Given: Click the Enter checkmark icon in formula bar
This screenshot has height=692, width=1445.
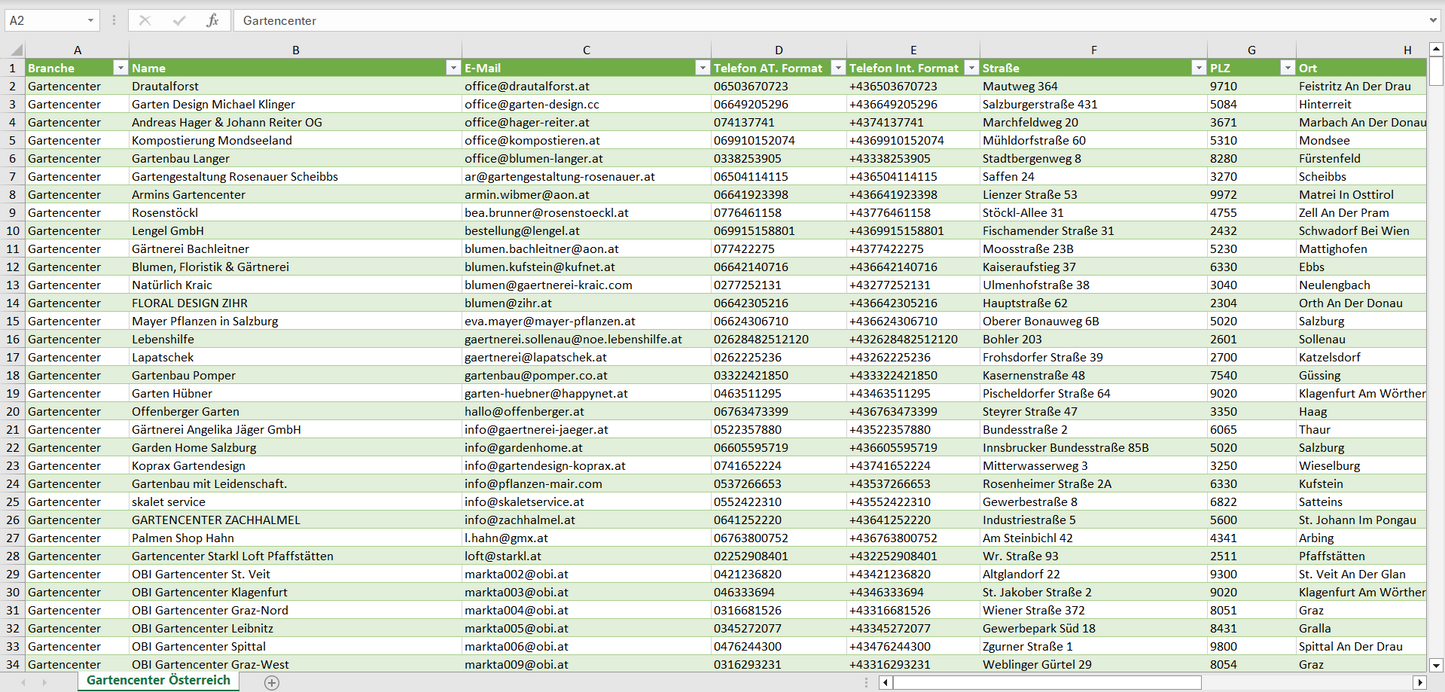Looking at the screenshot, I should [x=179, y=20].
